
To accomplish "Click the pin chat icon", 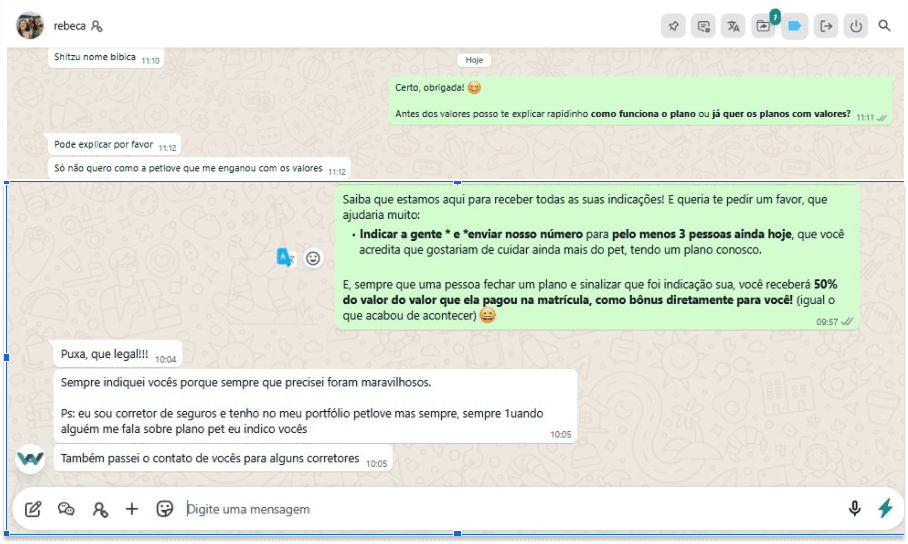I will [x=673, y=26].
